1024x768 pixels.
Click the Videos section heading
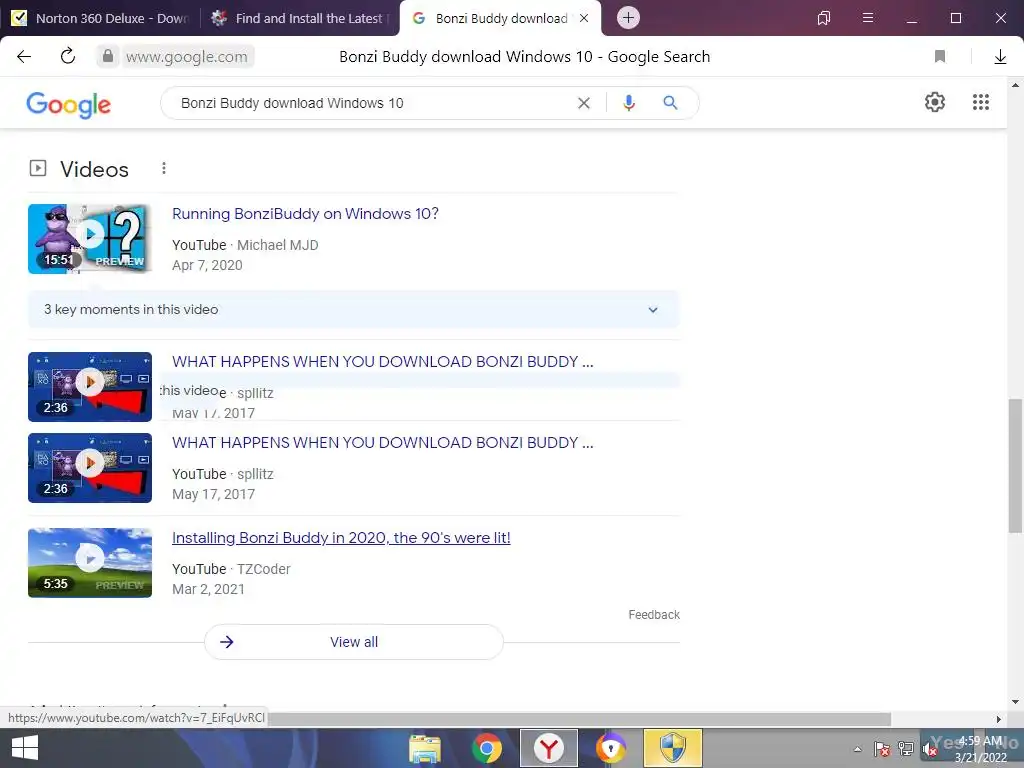[94, 169]
